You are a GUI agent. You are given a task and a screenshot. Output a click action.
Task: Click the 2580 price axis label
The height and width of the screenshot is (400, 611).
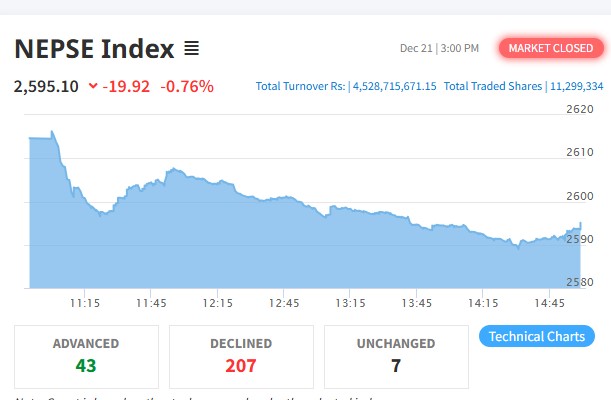[579, 283]
